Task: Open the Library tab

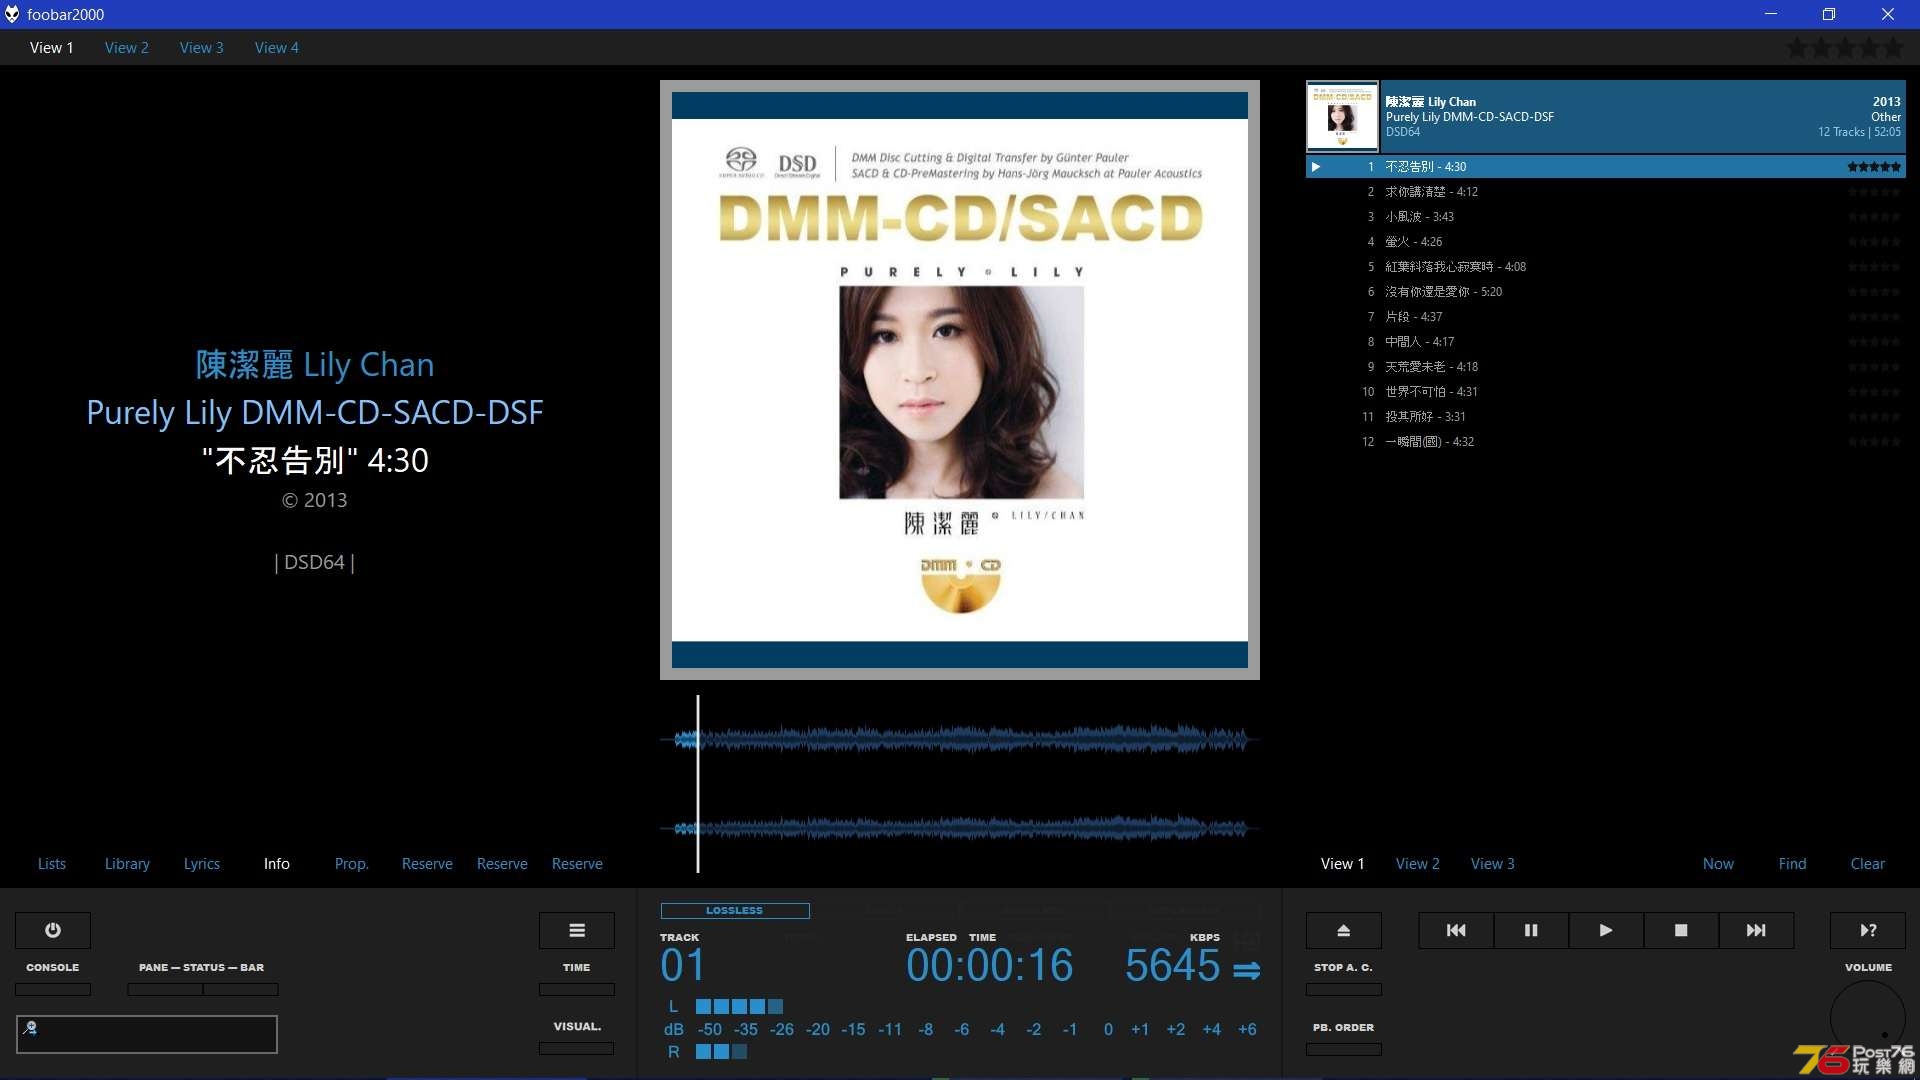Action: 127,864
